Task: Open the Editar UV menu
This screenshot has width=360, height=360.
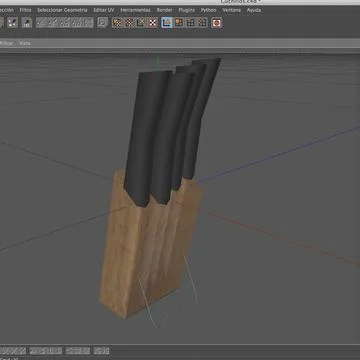Action: pyautogui.click(x=104, y=10)
